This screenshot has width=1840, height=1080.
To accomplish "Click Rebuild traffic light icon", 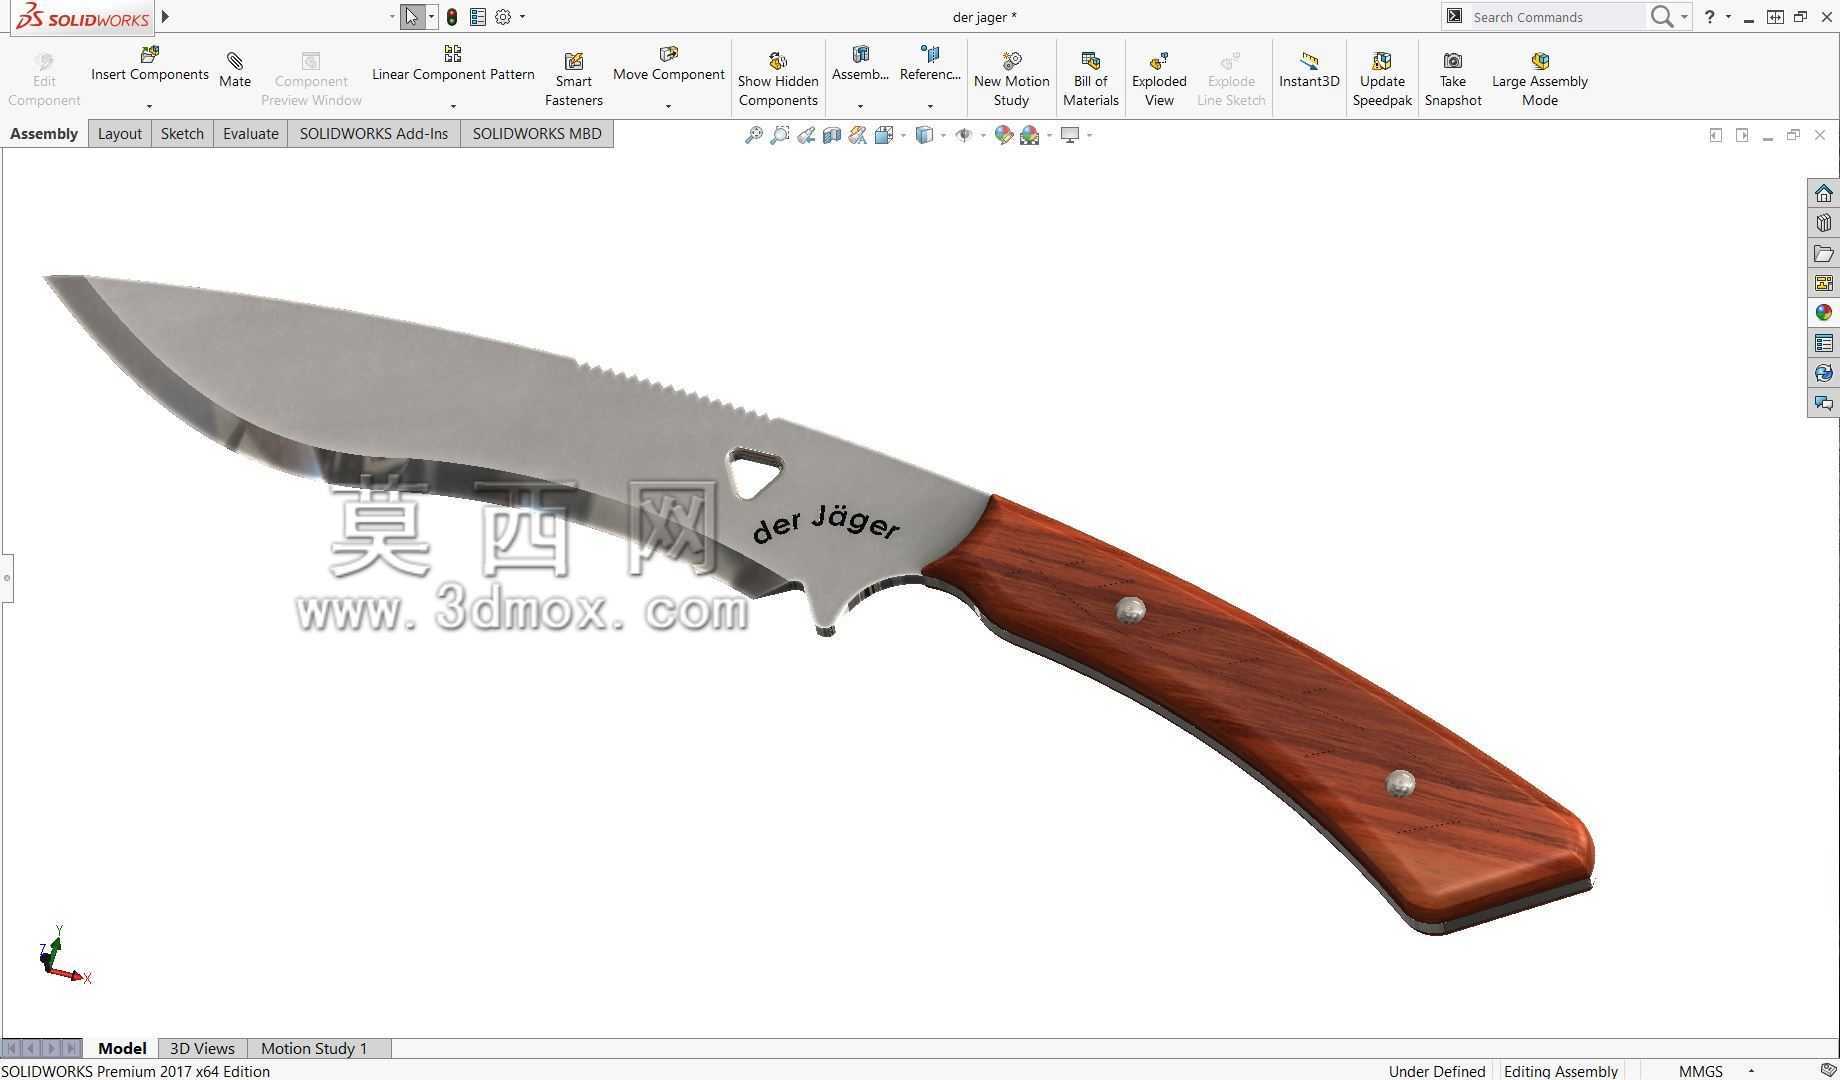I will coord(452,17).
